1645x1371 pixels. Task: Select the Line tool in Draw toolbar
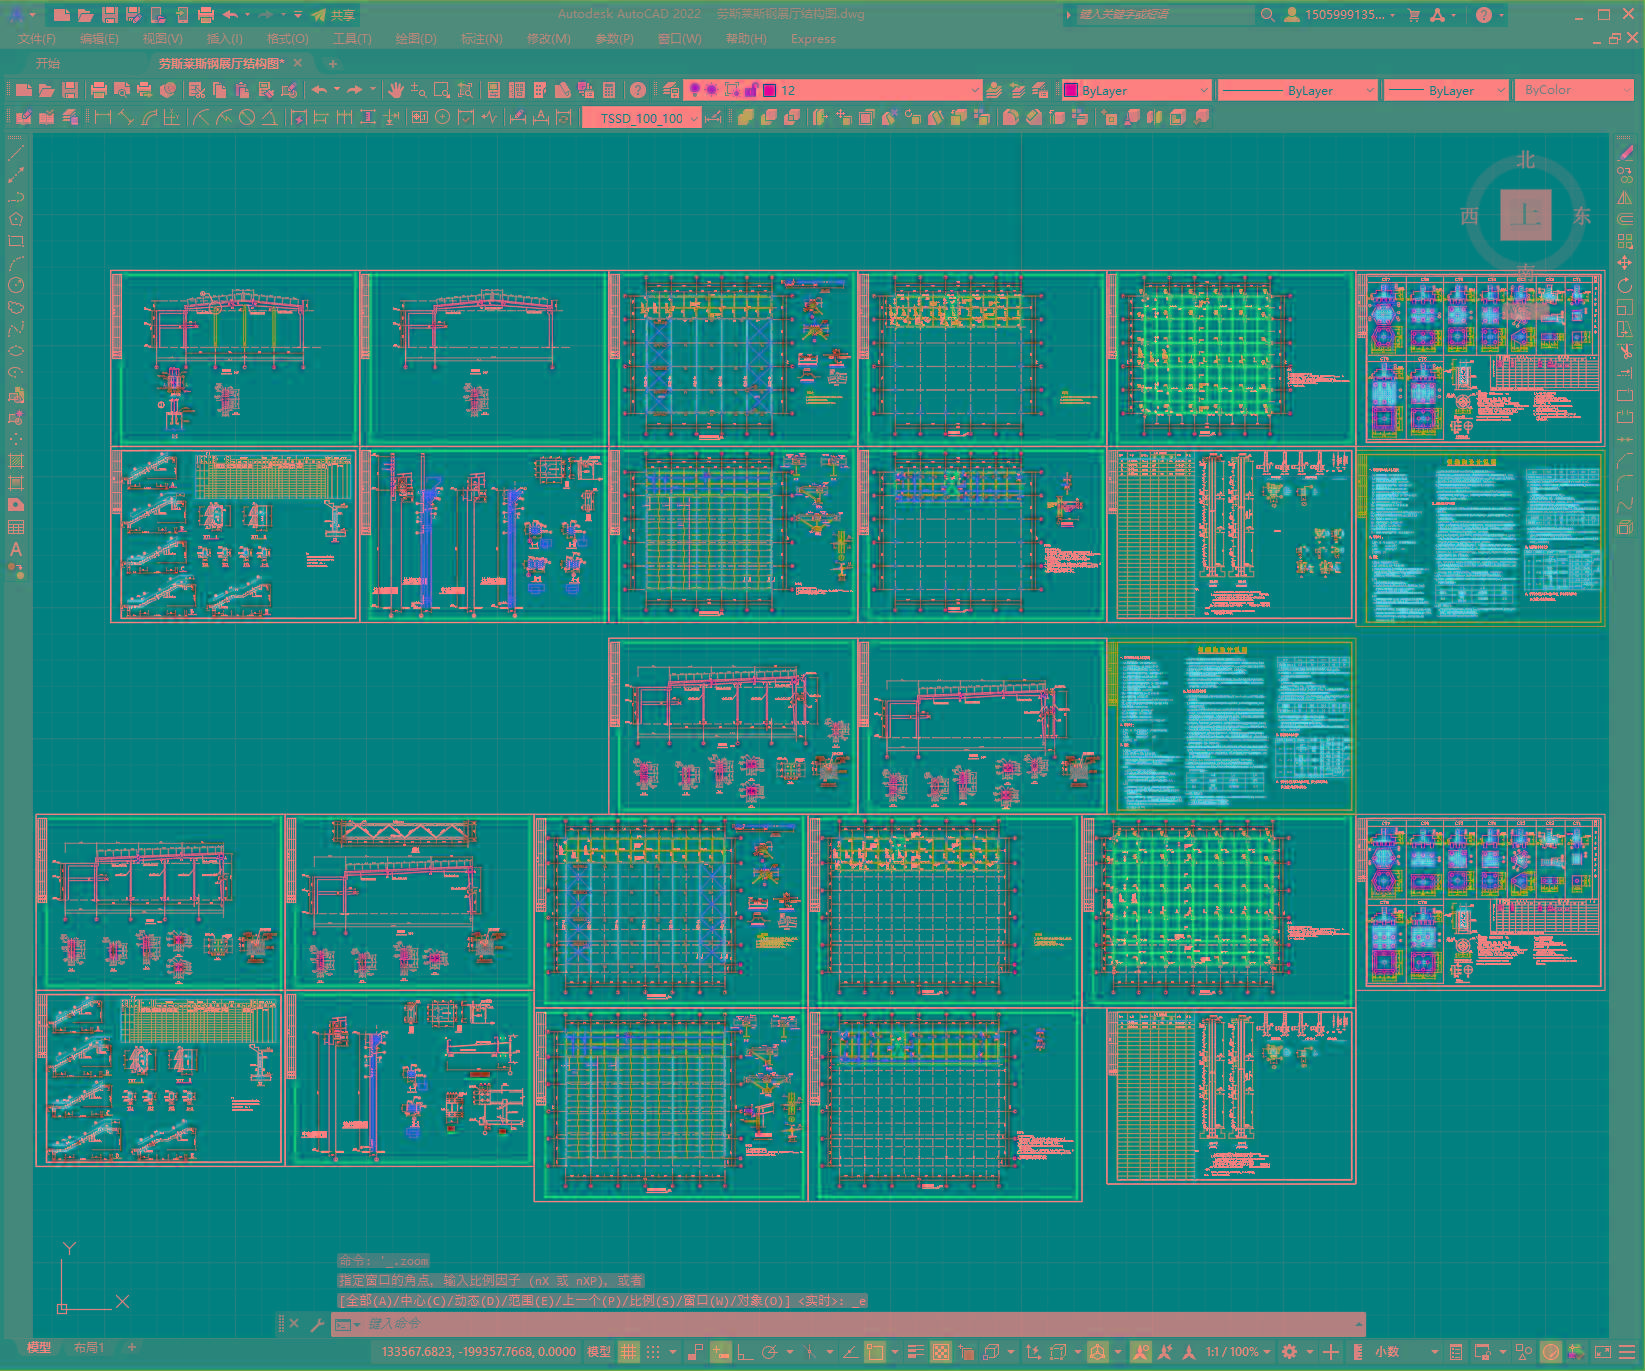click(16, 154)
